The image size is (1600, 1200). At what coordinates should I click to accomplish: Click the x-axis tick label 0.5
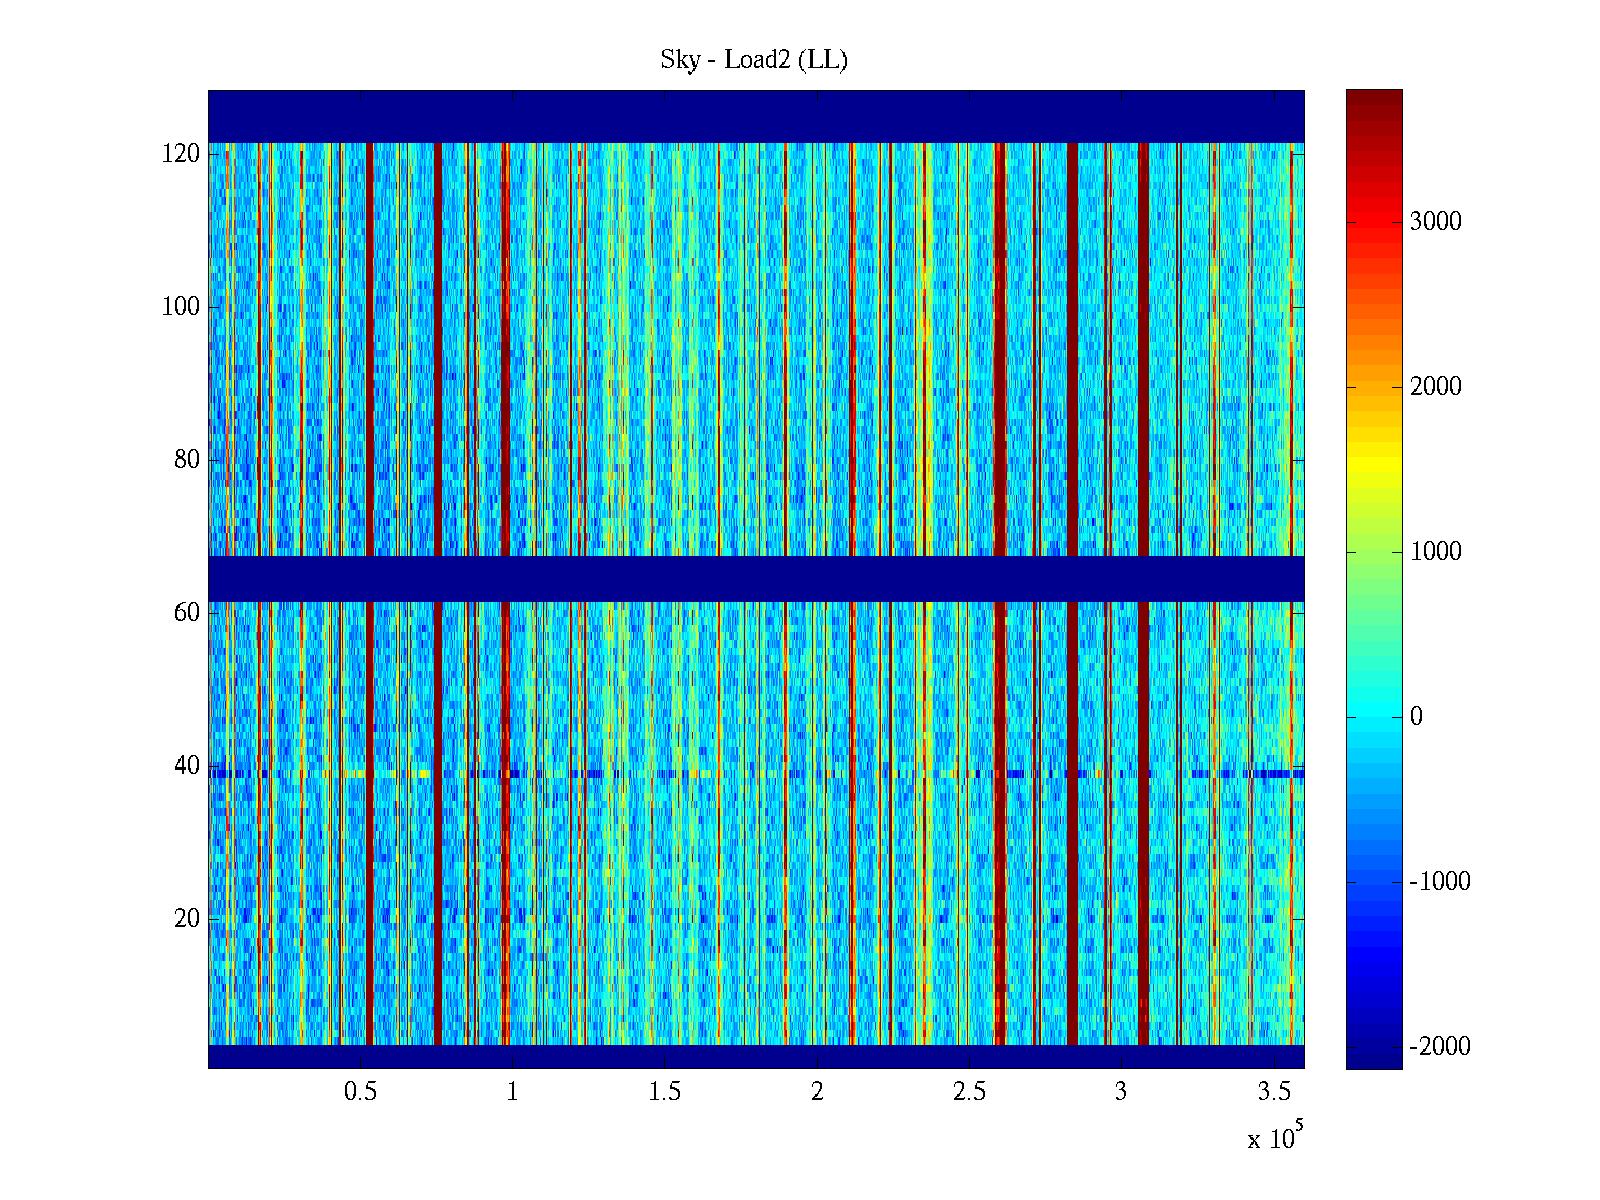coord(360,1092)
